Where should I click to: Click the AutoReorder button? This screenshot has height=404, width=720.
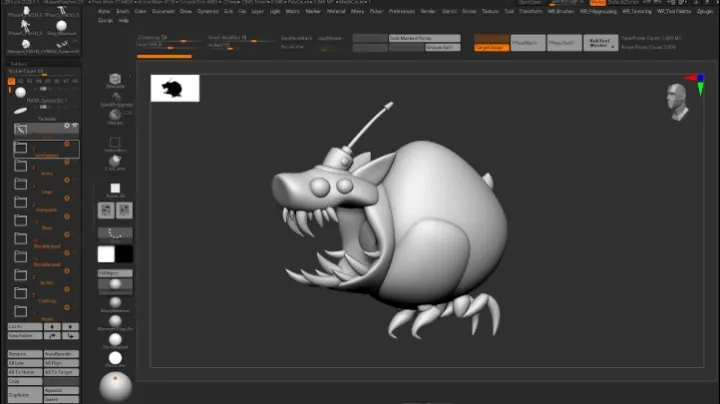coord(61,354)
